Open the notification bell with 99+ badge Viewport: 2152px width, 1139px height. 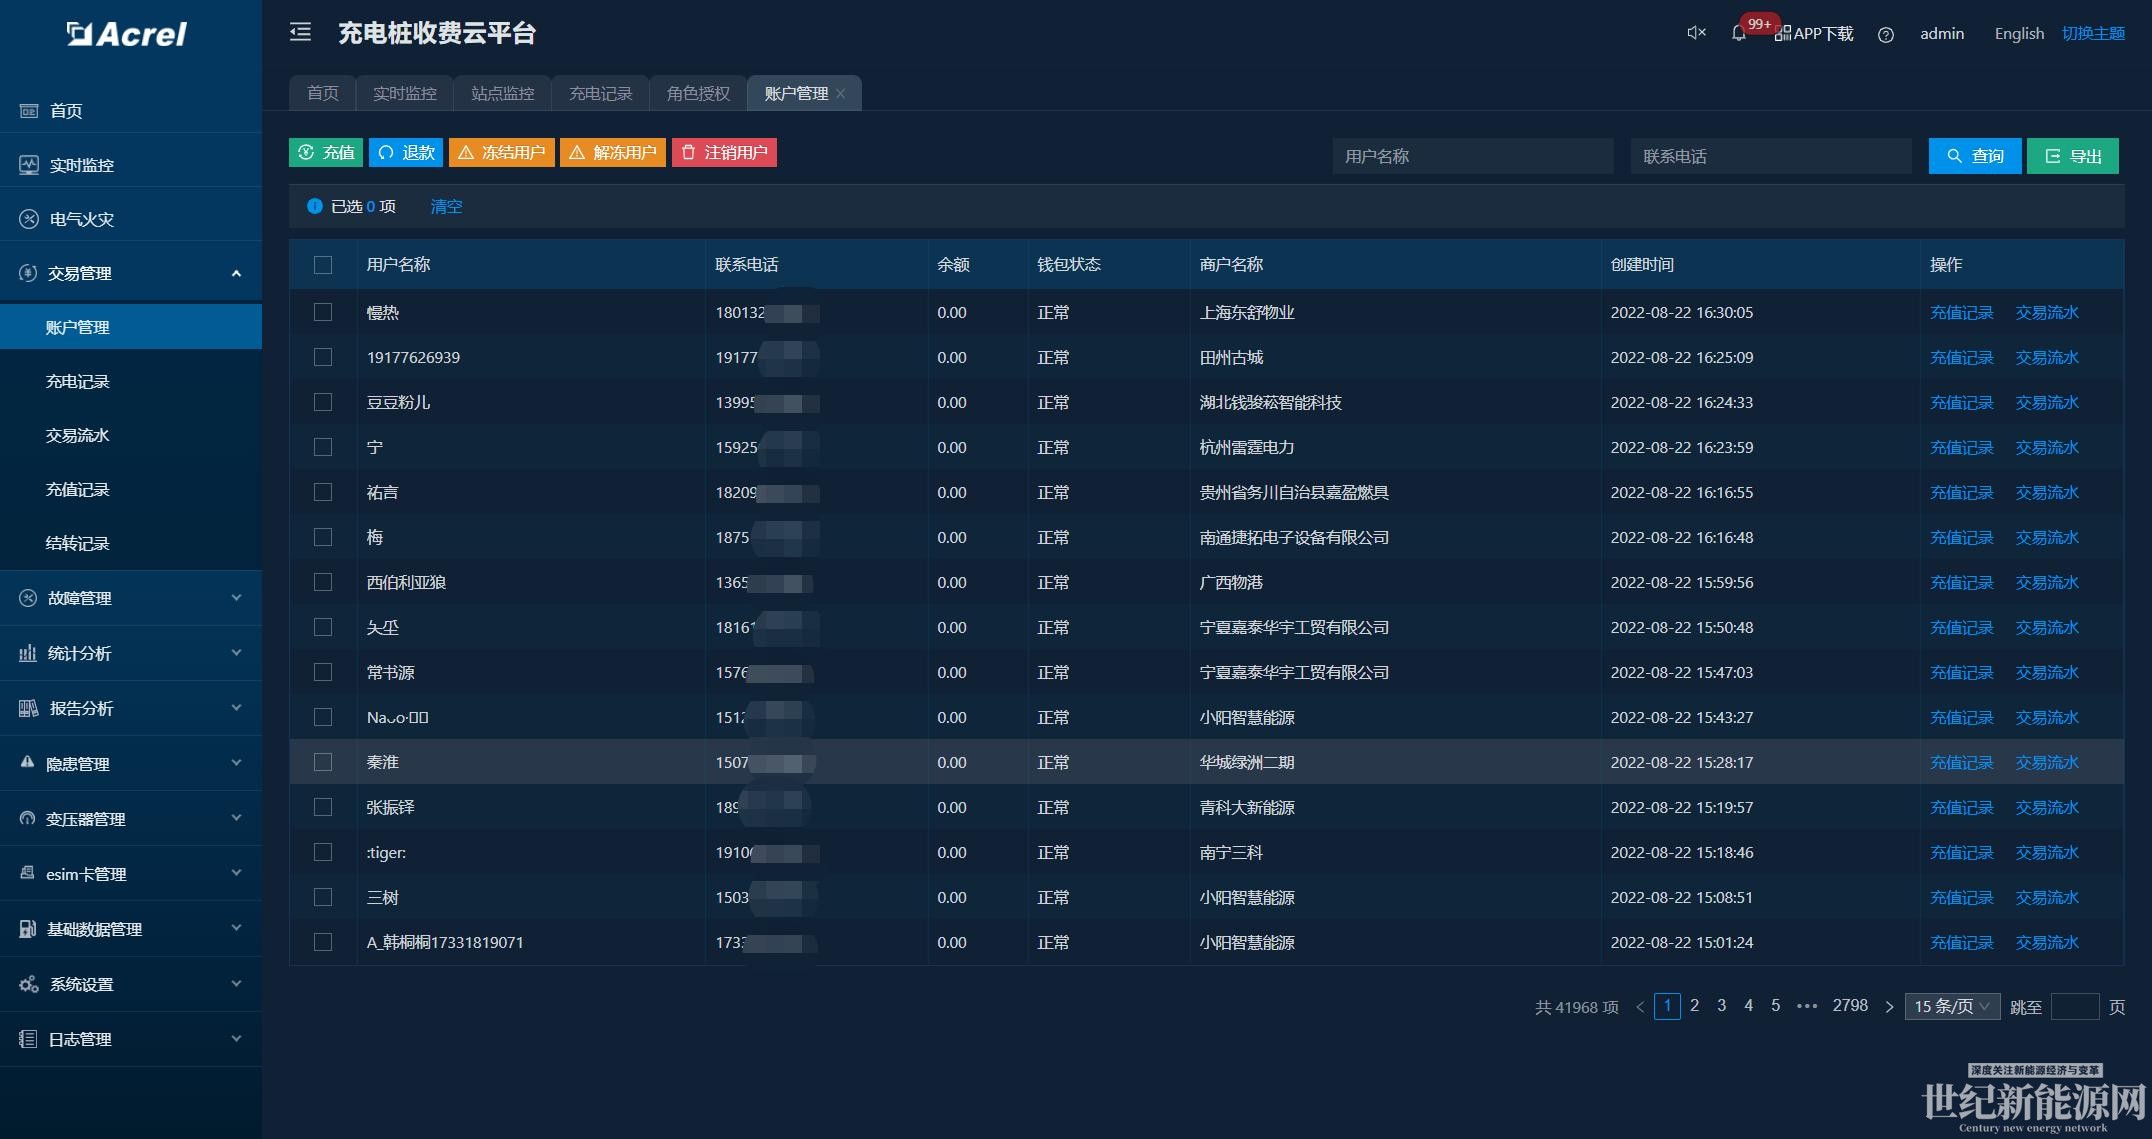pos(1739,33)
